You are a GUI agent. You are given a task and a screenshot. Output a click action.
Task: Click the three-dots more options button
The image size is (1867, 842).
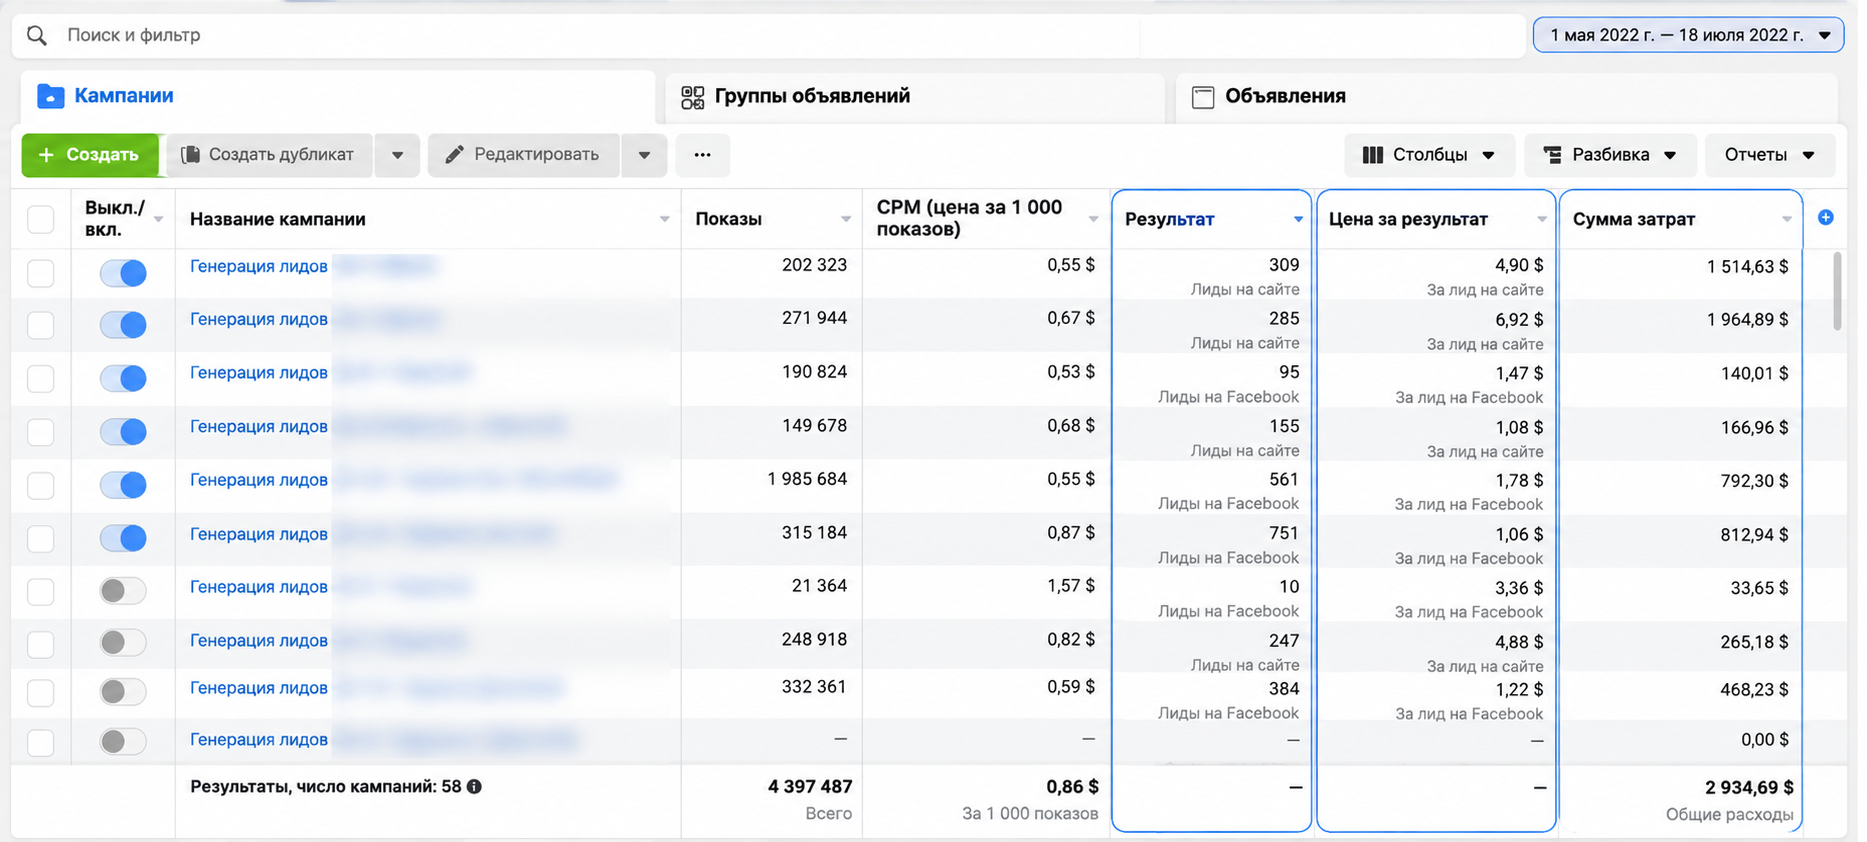point(703,155)
